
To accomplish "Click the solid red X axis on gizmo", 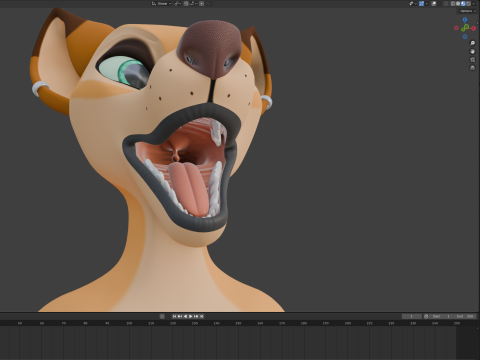I will tap(473, 28).
